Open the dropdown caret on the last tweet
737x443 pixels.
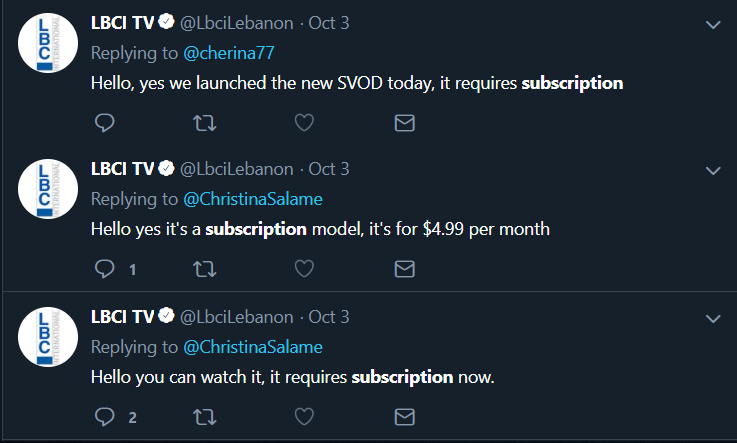click(713, 319)
